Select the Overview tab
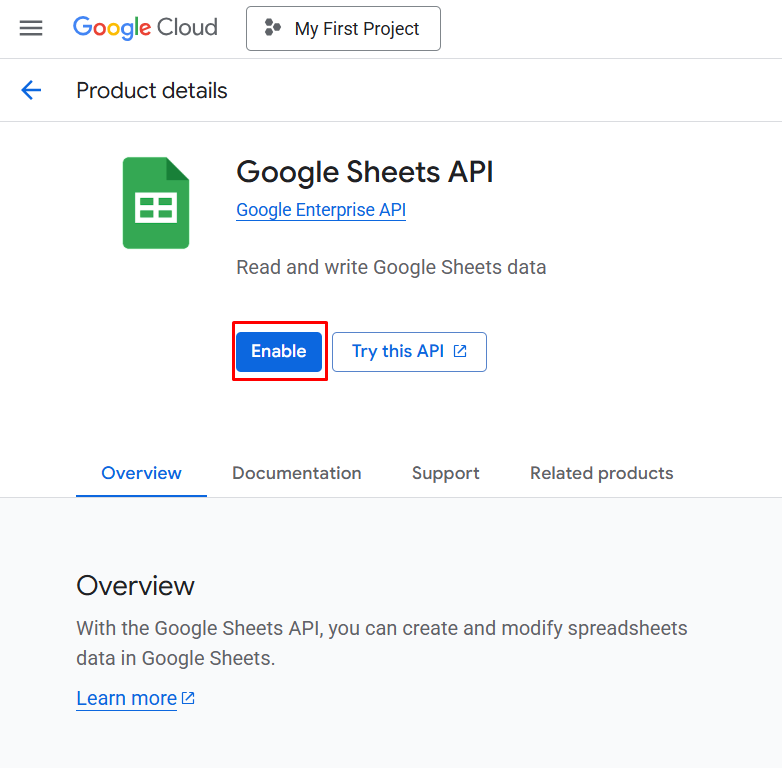The image size is (782, 768). click(142, 473)
